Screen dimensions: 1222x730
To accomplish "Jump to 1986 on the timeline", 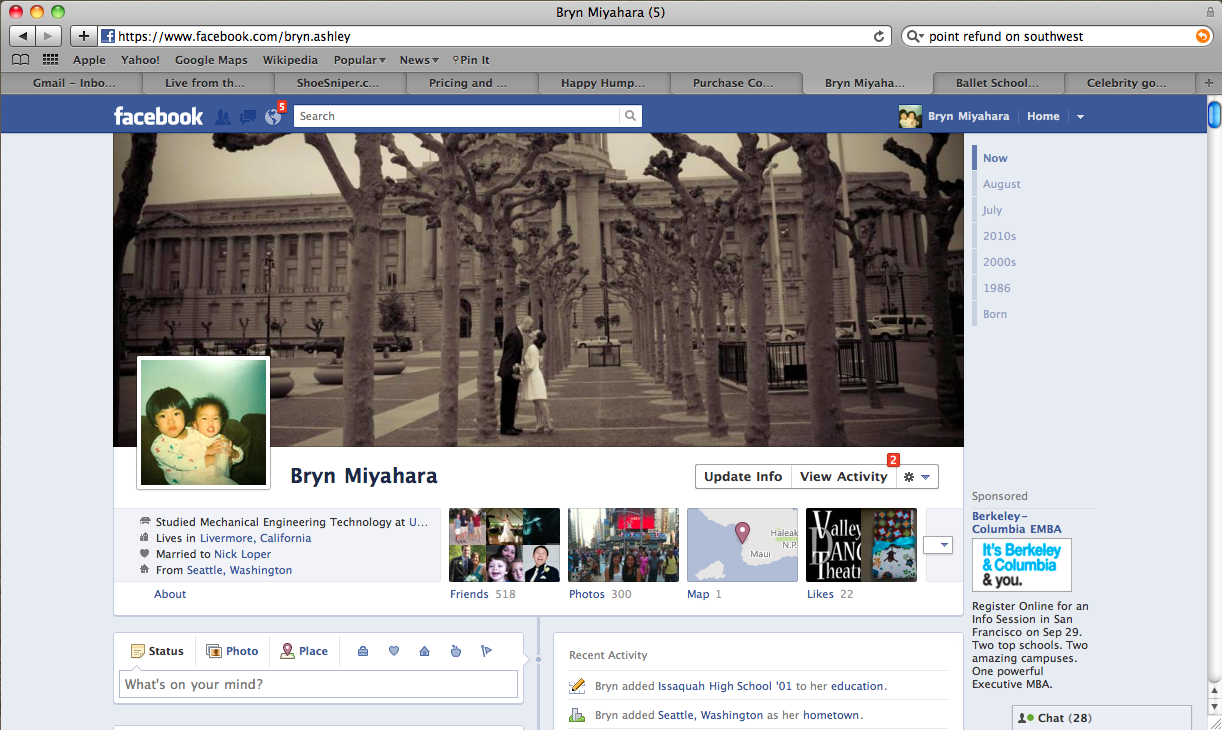I will (x=996, y=288).
